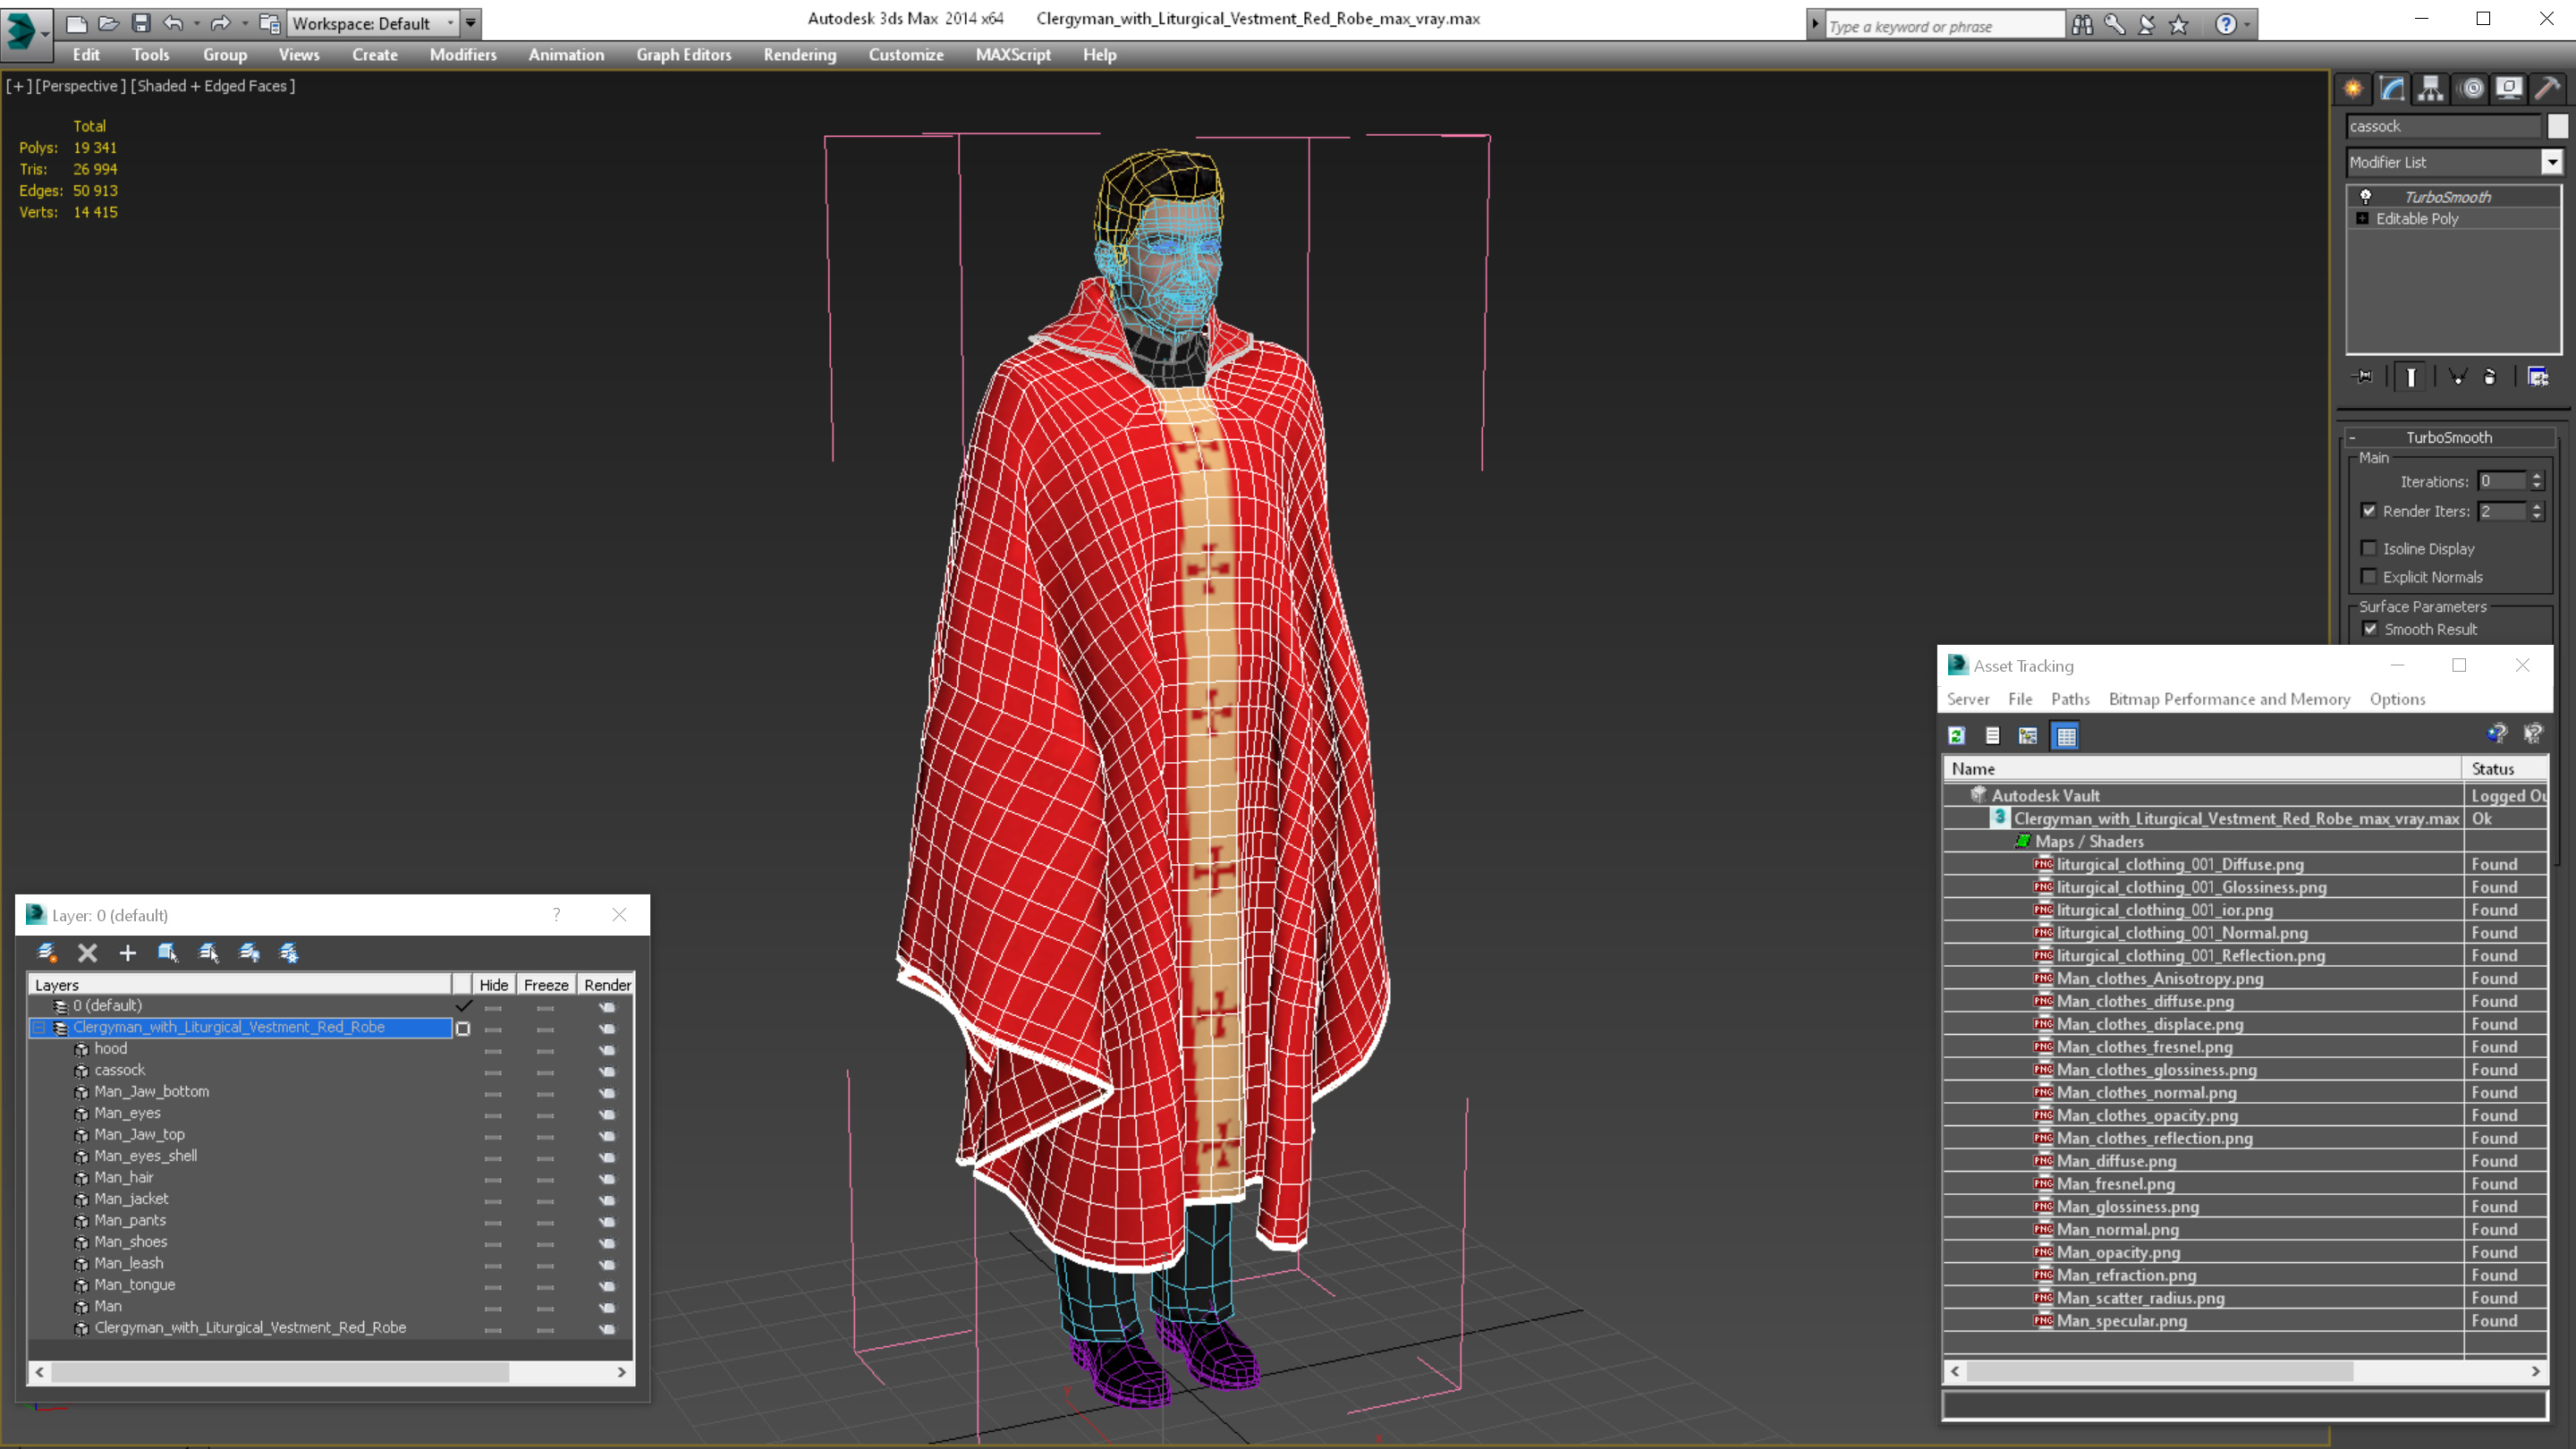Open the Workspace Default dropdown

point(451,23)
